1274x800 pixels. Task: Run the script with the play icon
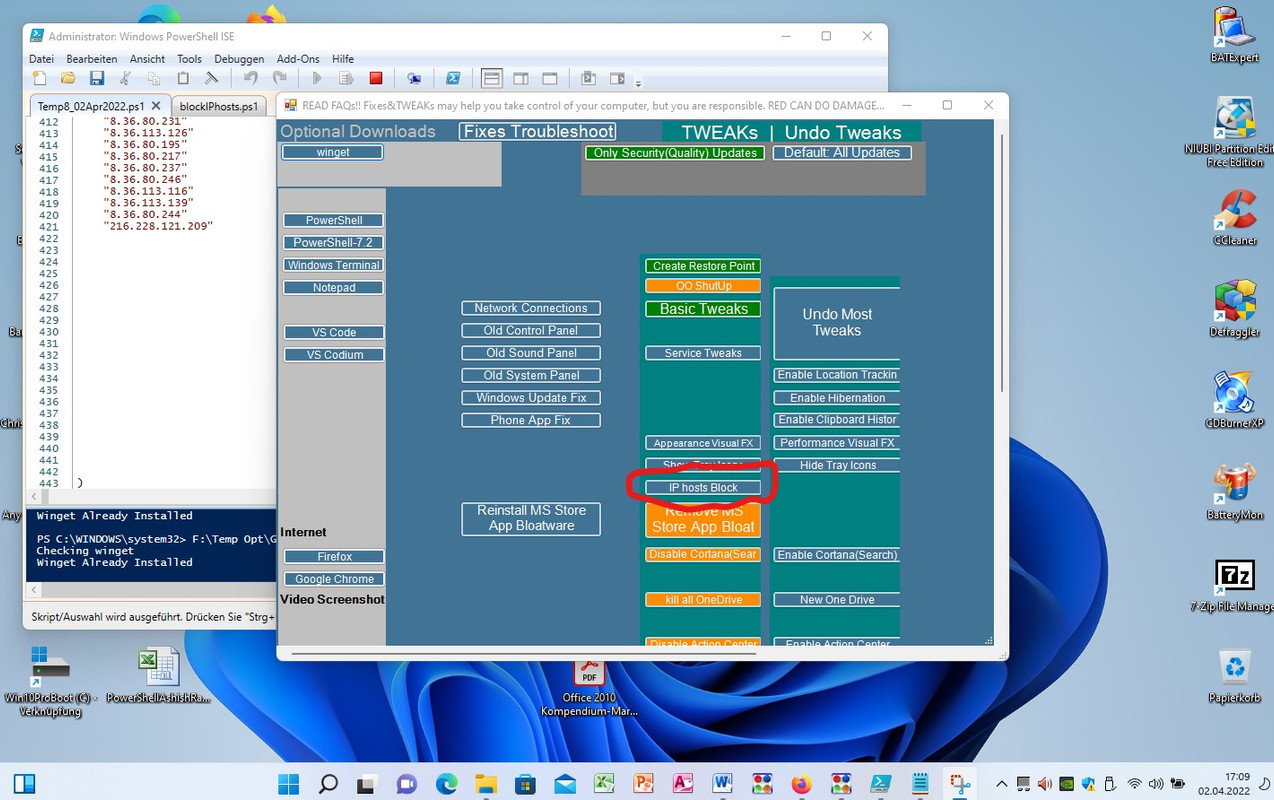point(317,78)
